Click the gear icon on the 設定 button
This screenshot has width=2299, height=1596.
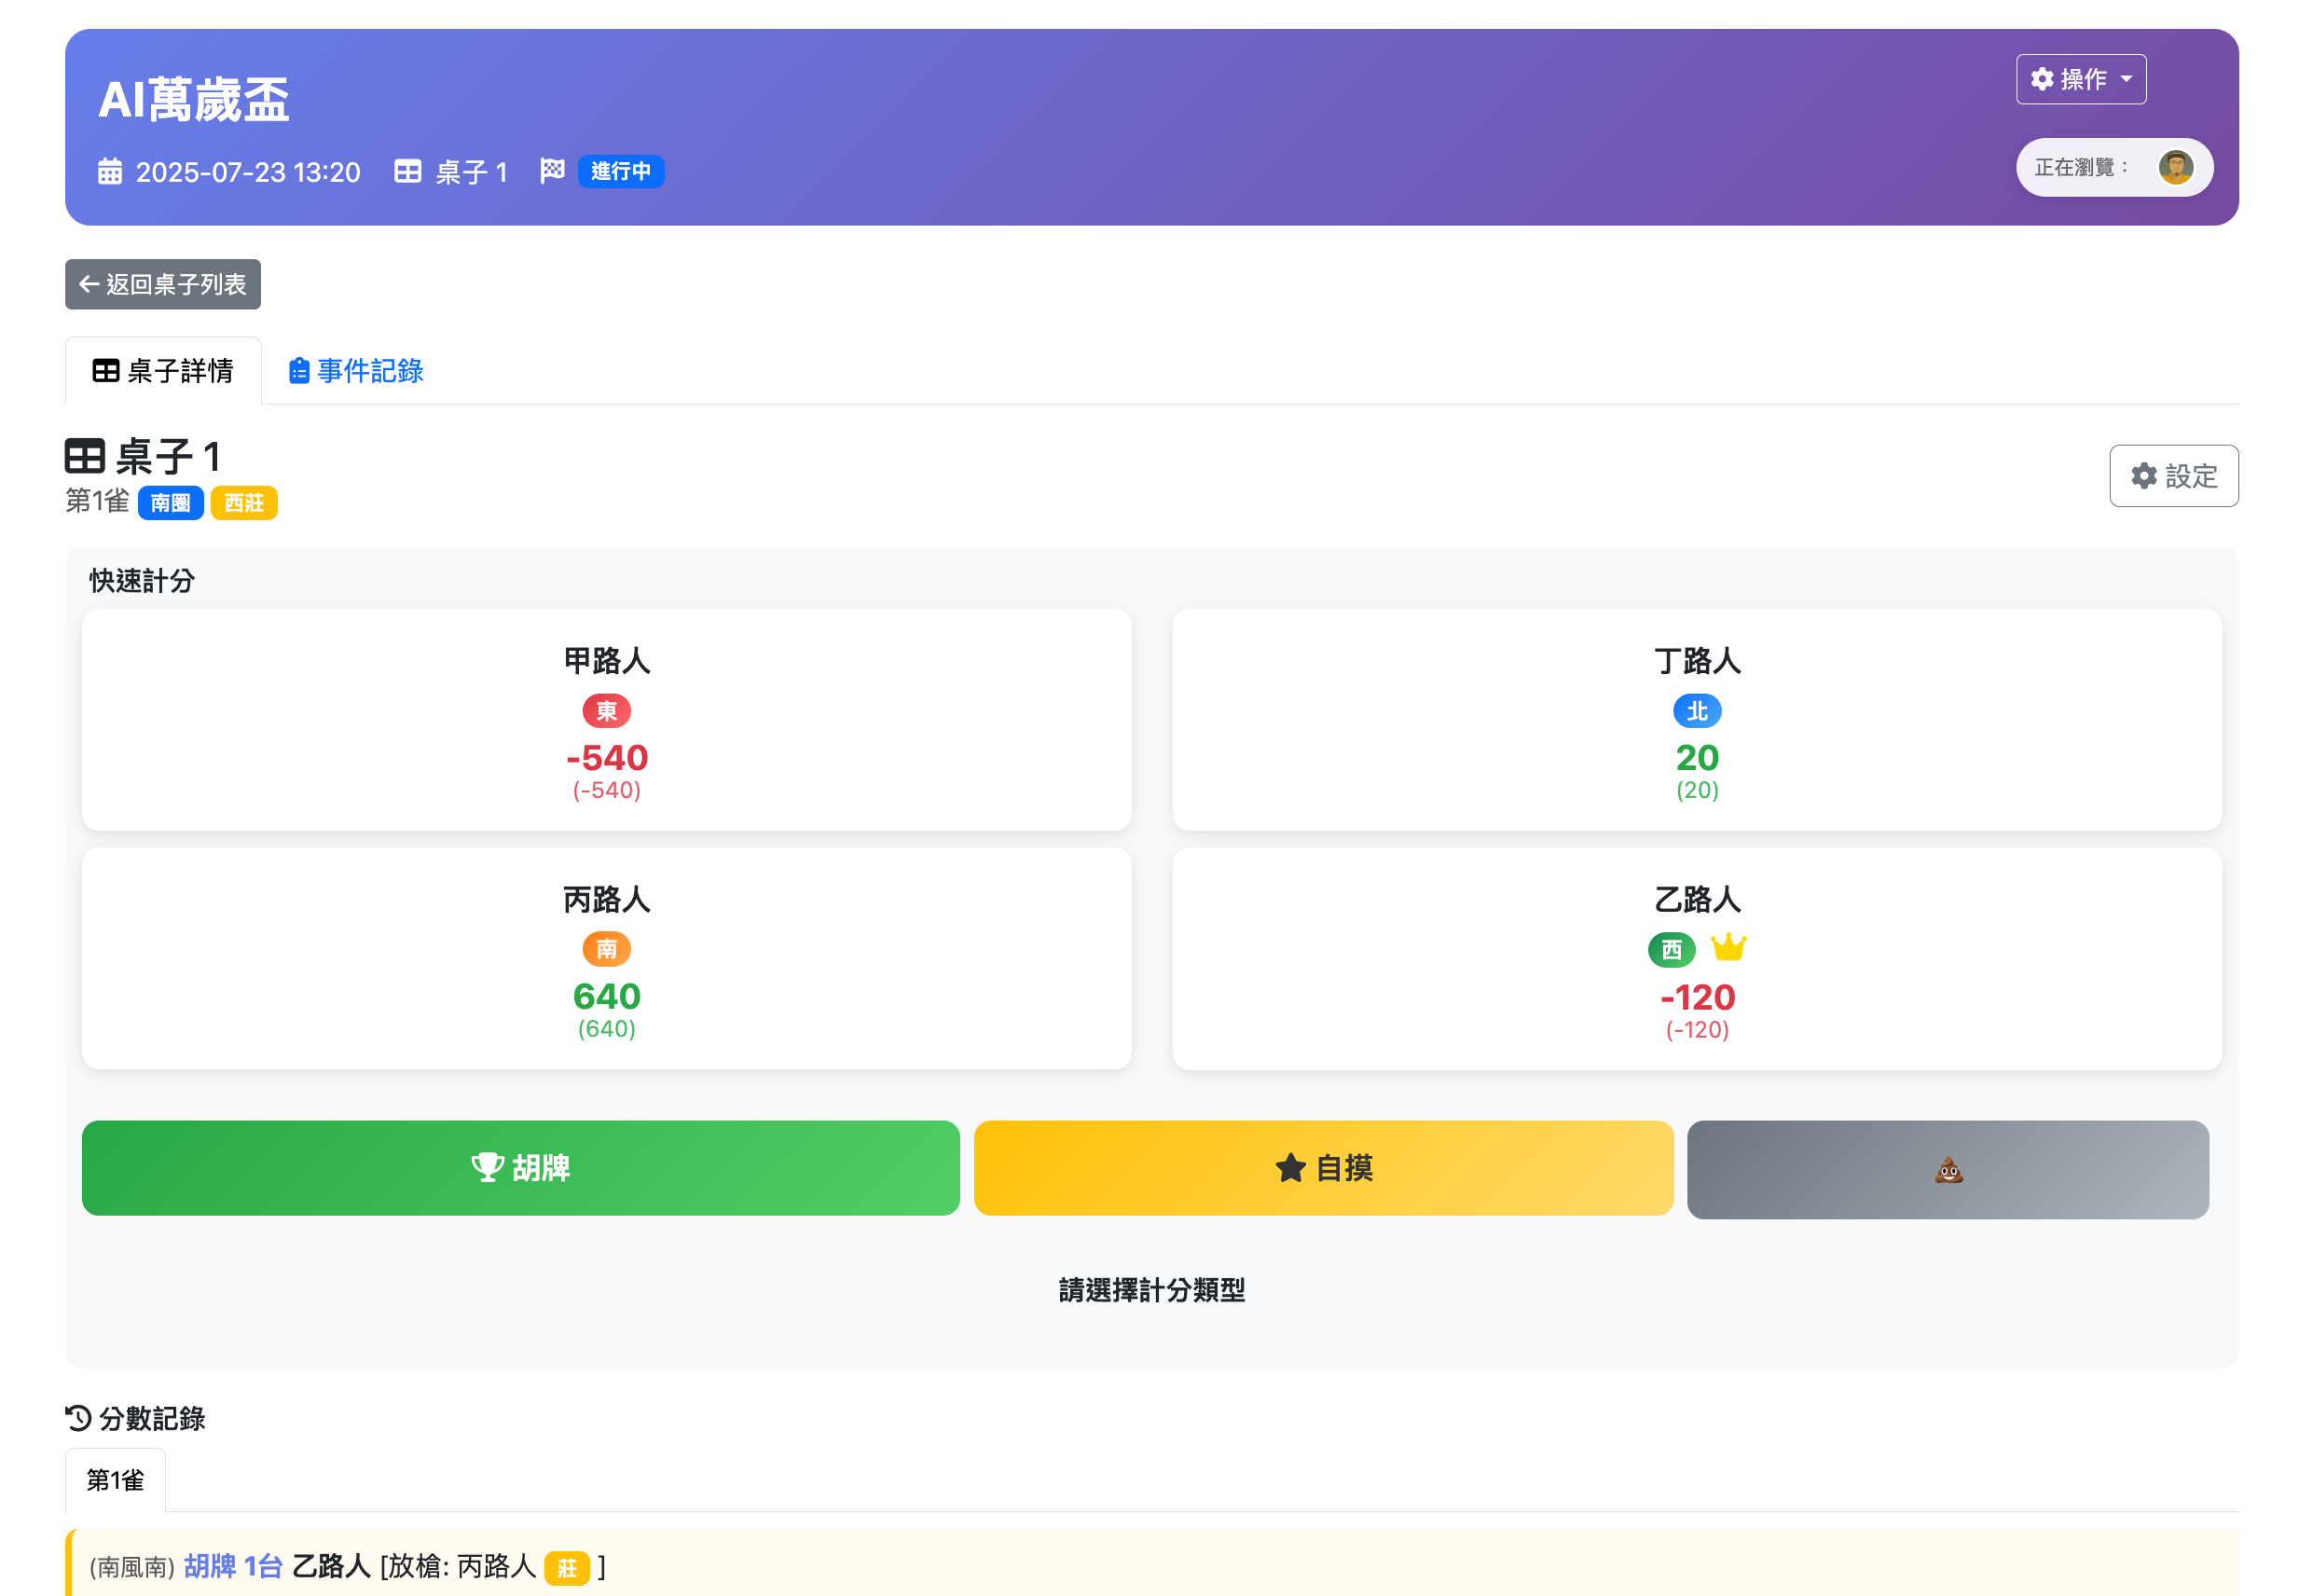[2143, 477]
